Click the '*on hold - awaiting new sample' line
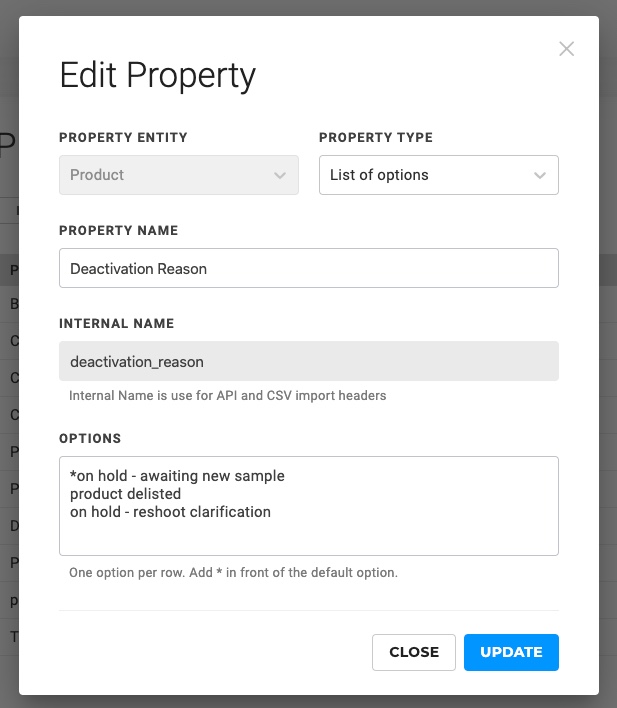The height and width of the screenshot is (708, 617). (x=177, y=476)
